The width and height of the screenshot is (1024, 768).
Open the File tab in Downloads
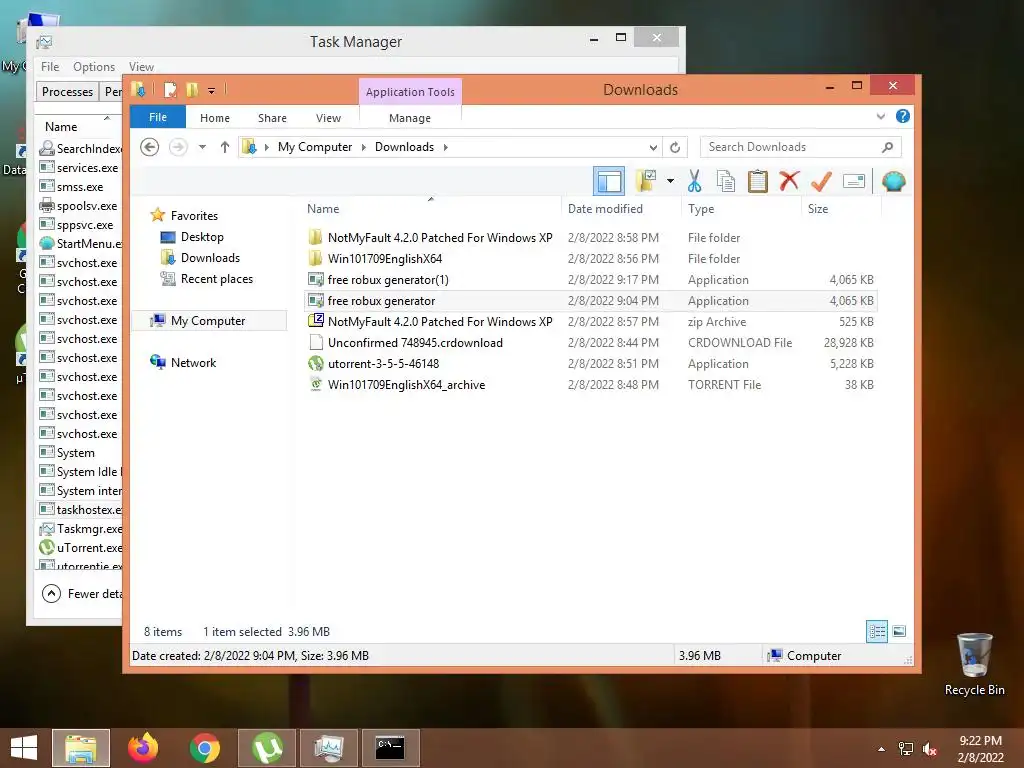click(158, 117)
